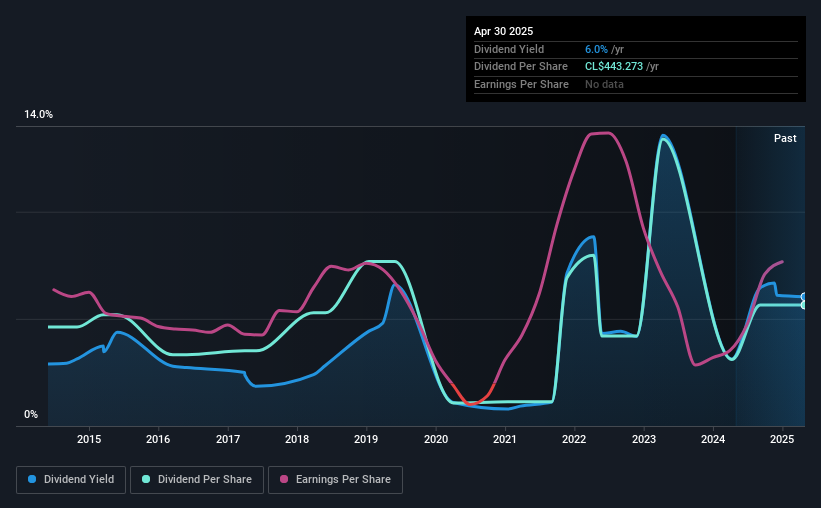The width and height of the screenshot is (821, 508).
Task: Click the 'Apr 30 2025' tooltip date
Action: point(504,31)
